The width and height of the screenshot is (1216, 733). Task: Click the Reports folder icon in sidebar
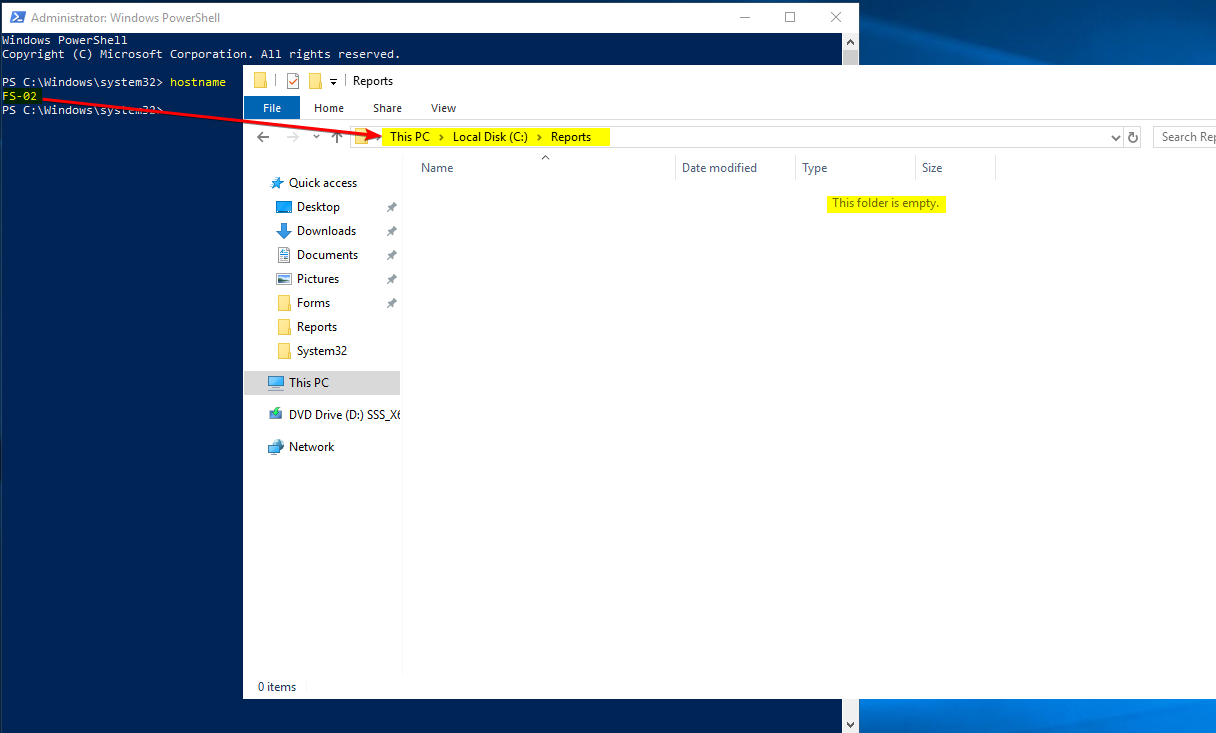click(x=283, y=327)
